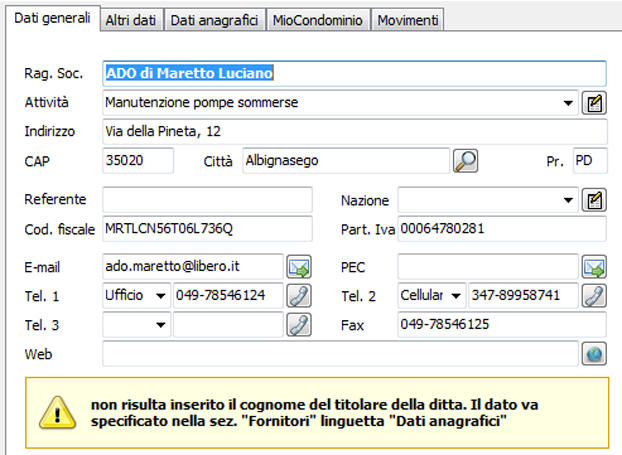The image size is (622, 455).
Task: Click the Part. Iva label
Action: tap(368, 229)
